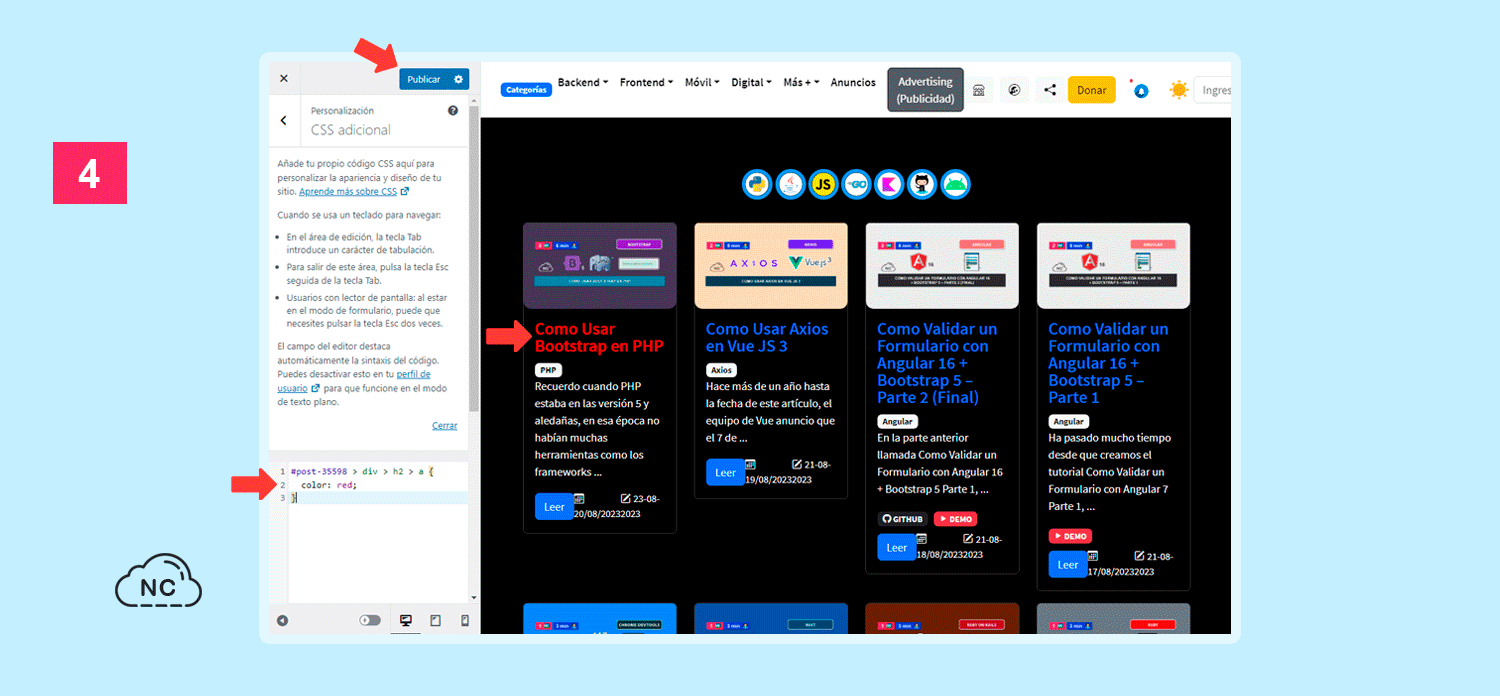This screenshot has width=1500, height=696.
Task: Expand the Backend dropdown menu
Action: [x=583, y=83]
